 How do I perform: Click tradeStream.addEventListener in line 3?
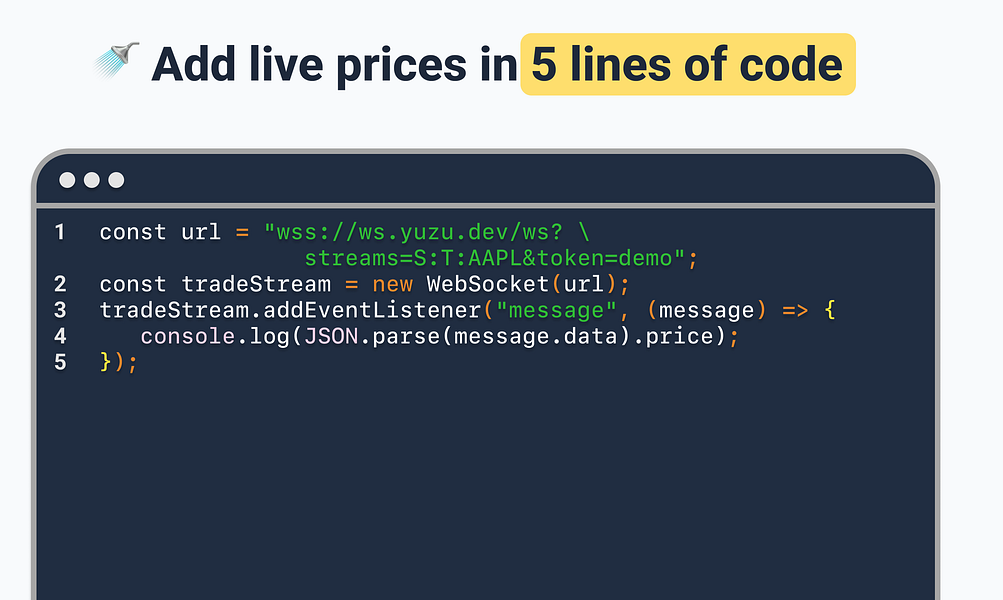pyautogui.click(x=290, y=310)
